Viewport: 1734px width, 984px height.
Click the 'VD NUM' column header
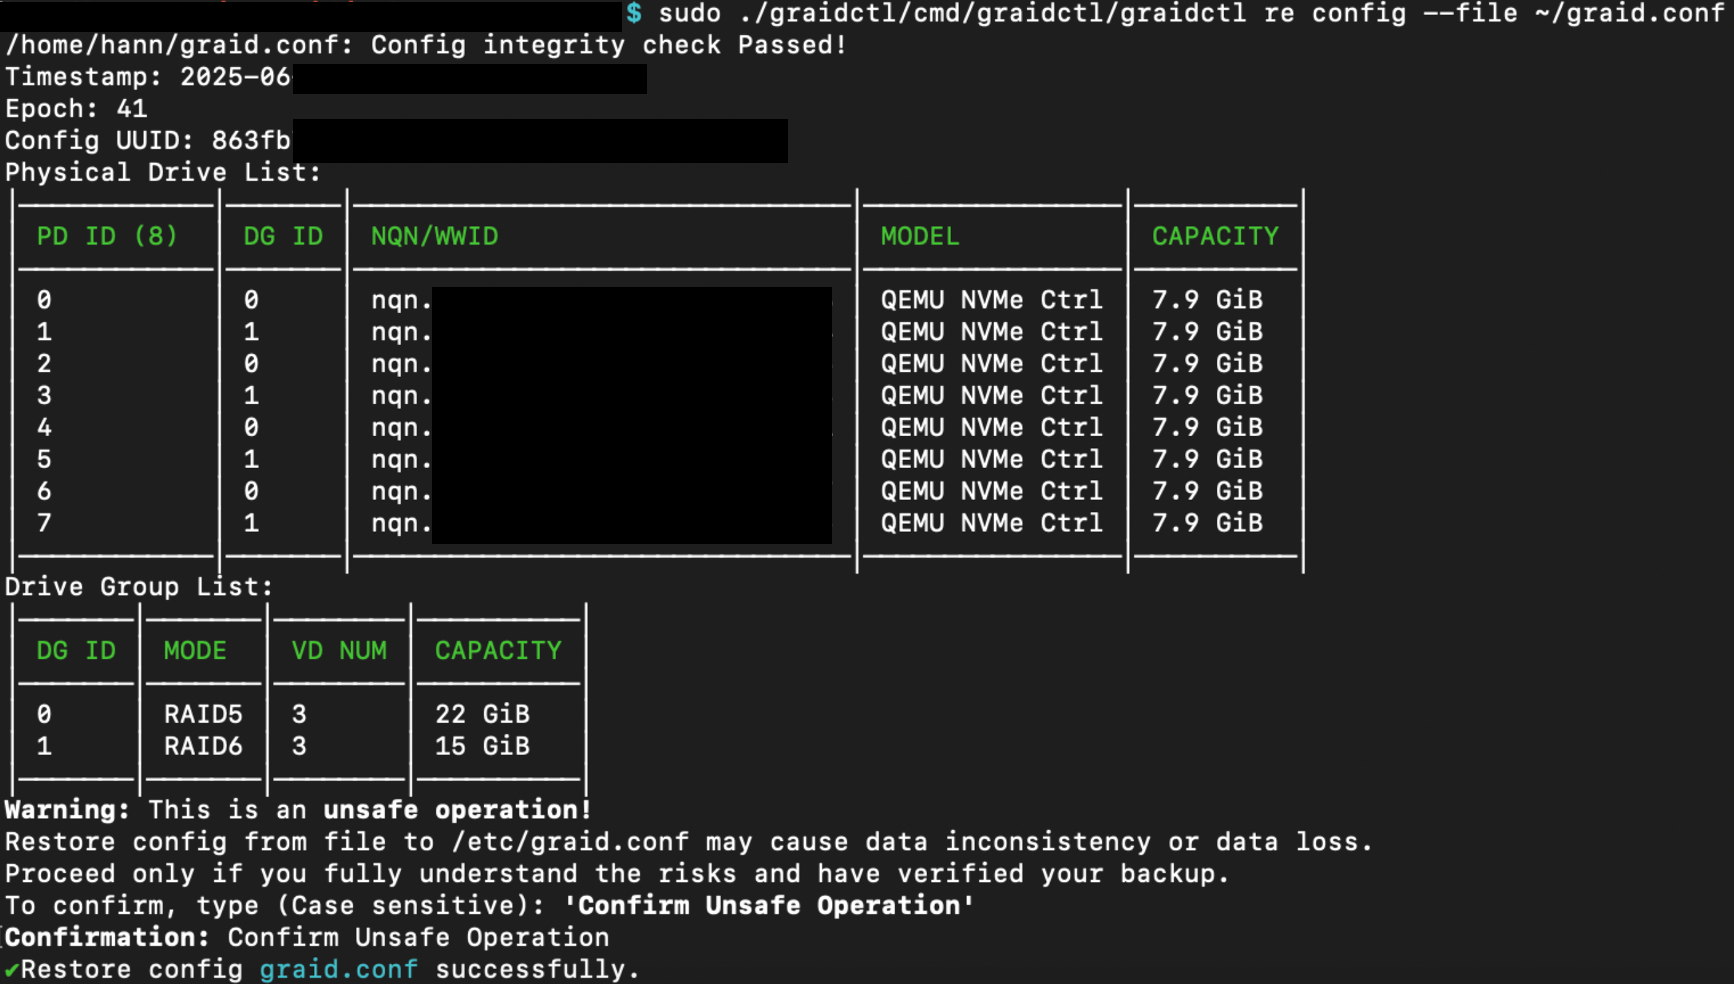click(x=338, y=650)
